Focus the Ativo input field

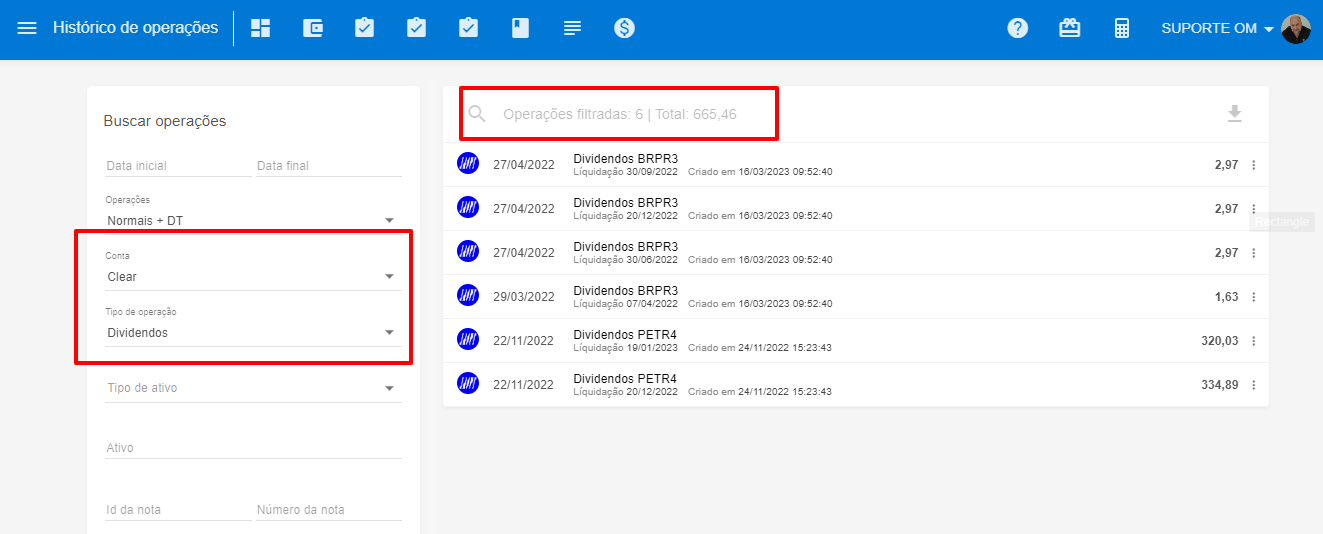tap(253, 448)
